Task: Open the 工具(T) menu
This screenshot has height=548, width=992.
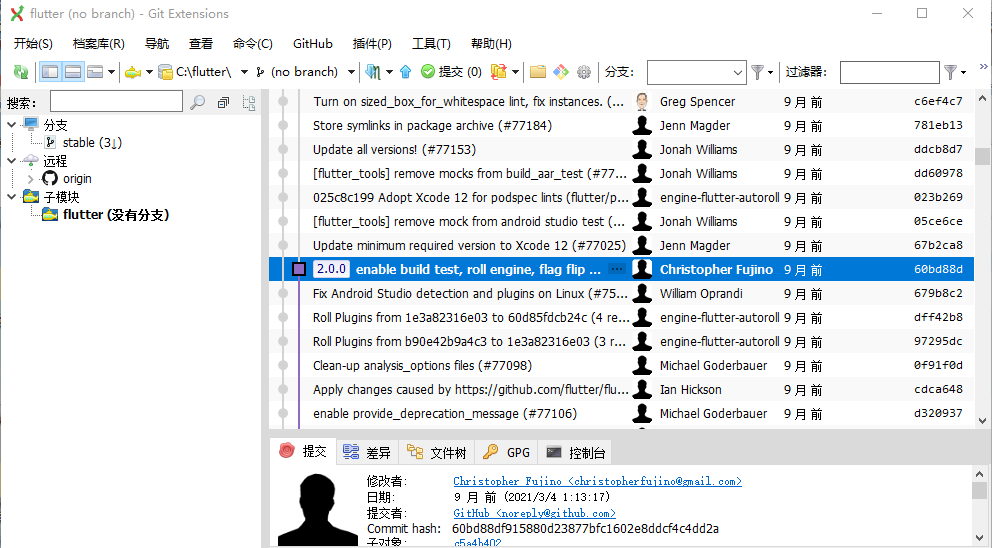Action: point(431,44)
